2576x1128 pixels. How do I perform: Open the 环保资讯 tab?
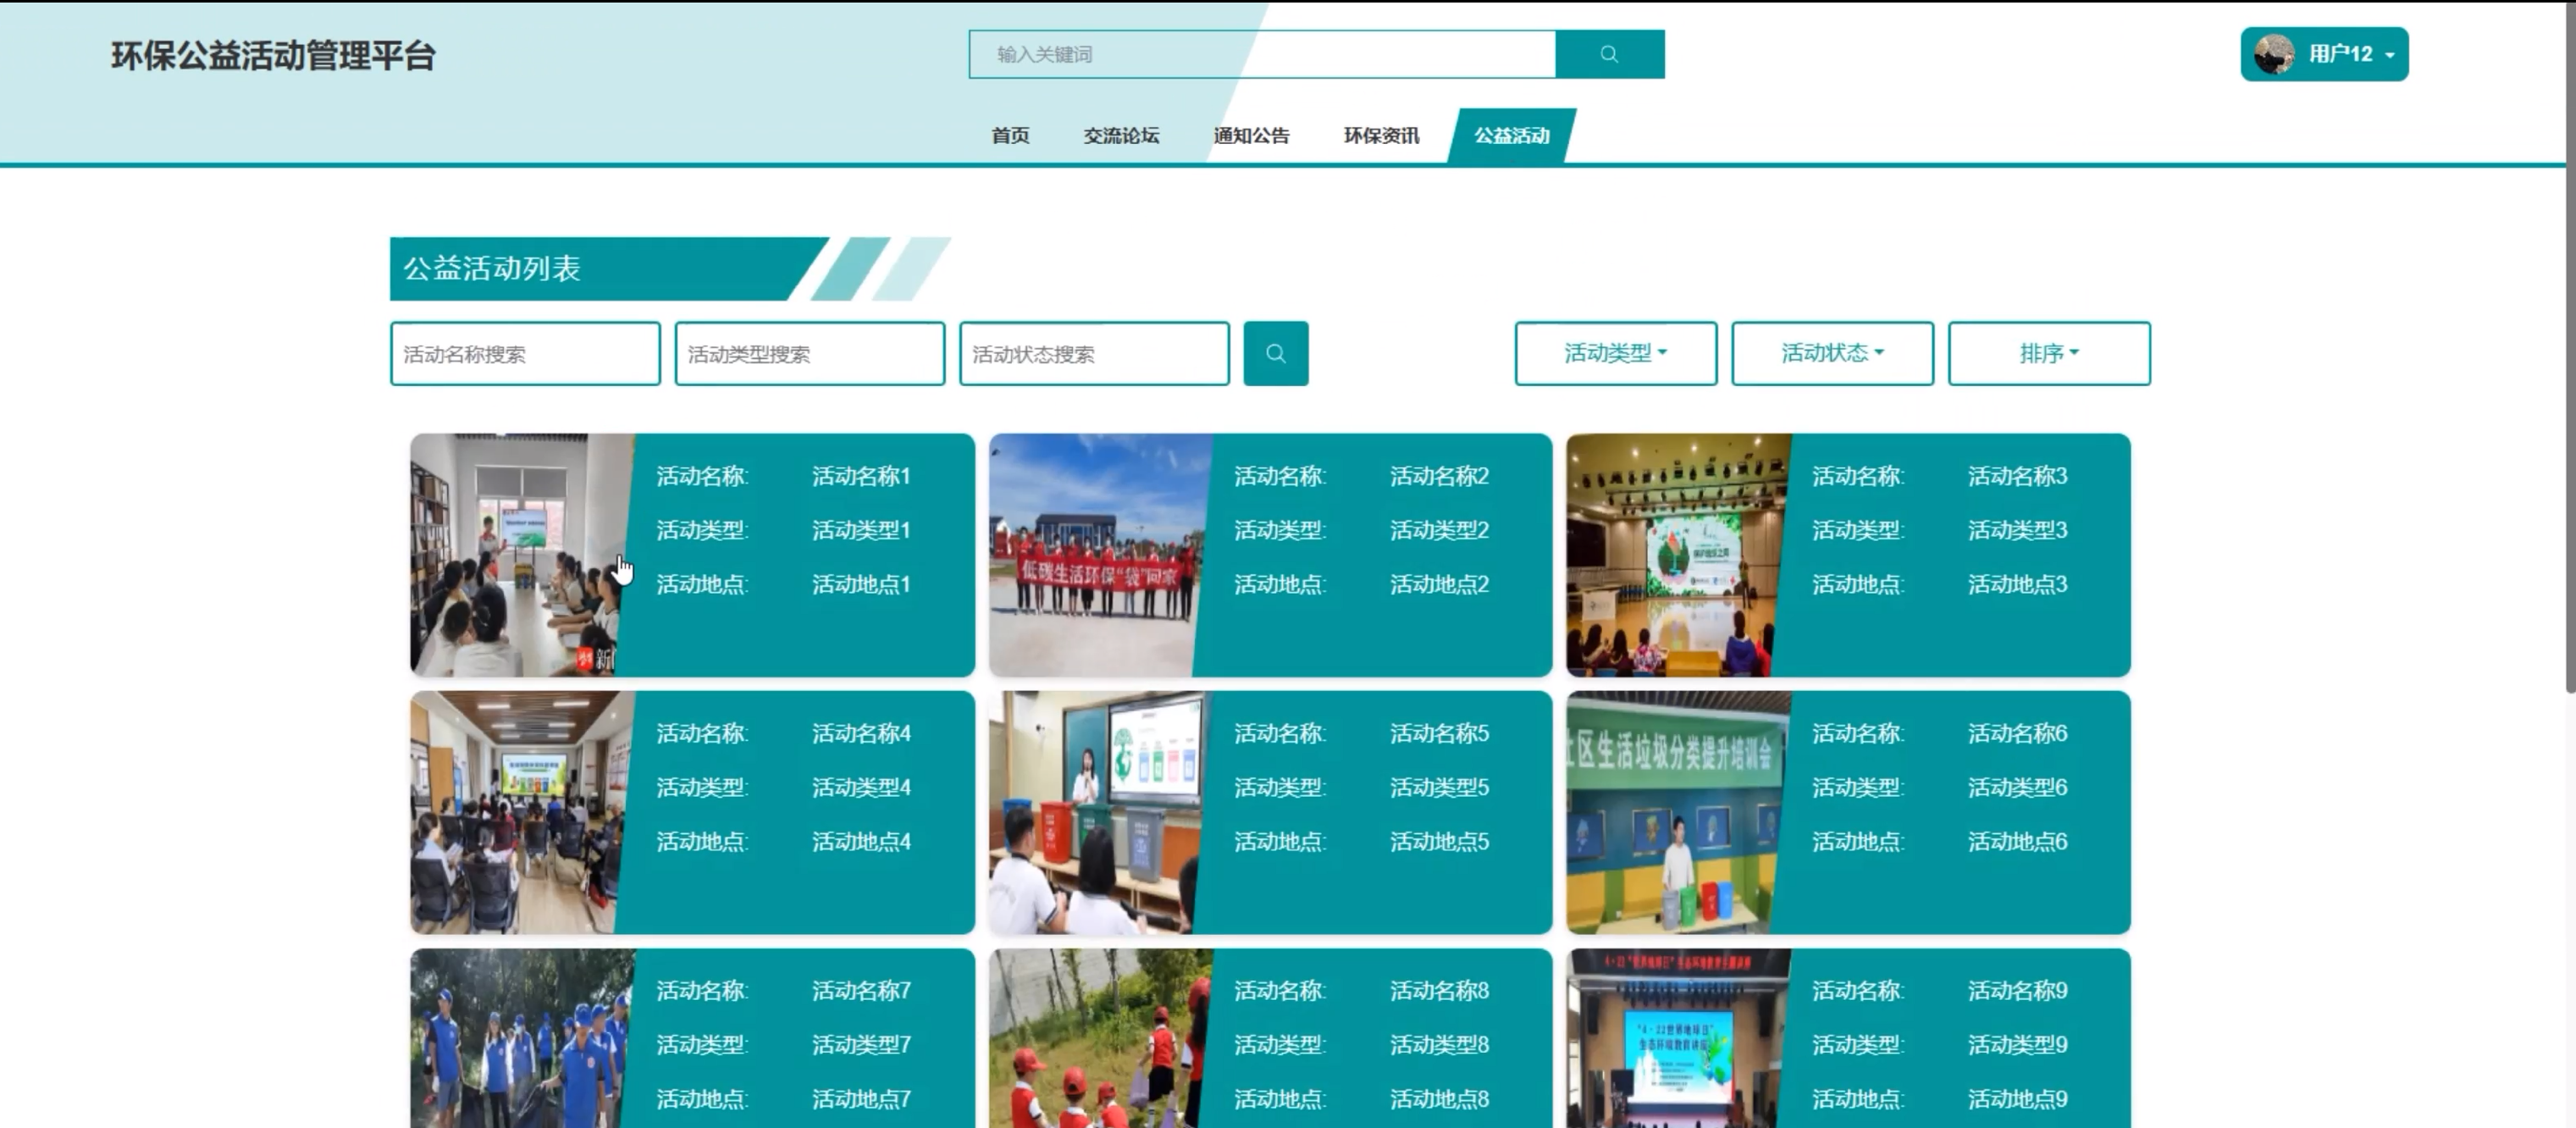coord(1381,135)
